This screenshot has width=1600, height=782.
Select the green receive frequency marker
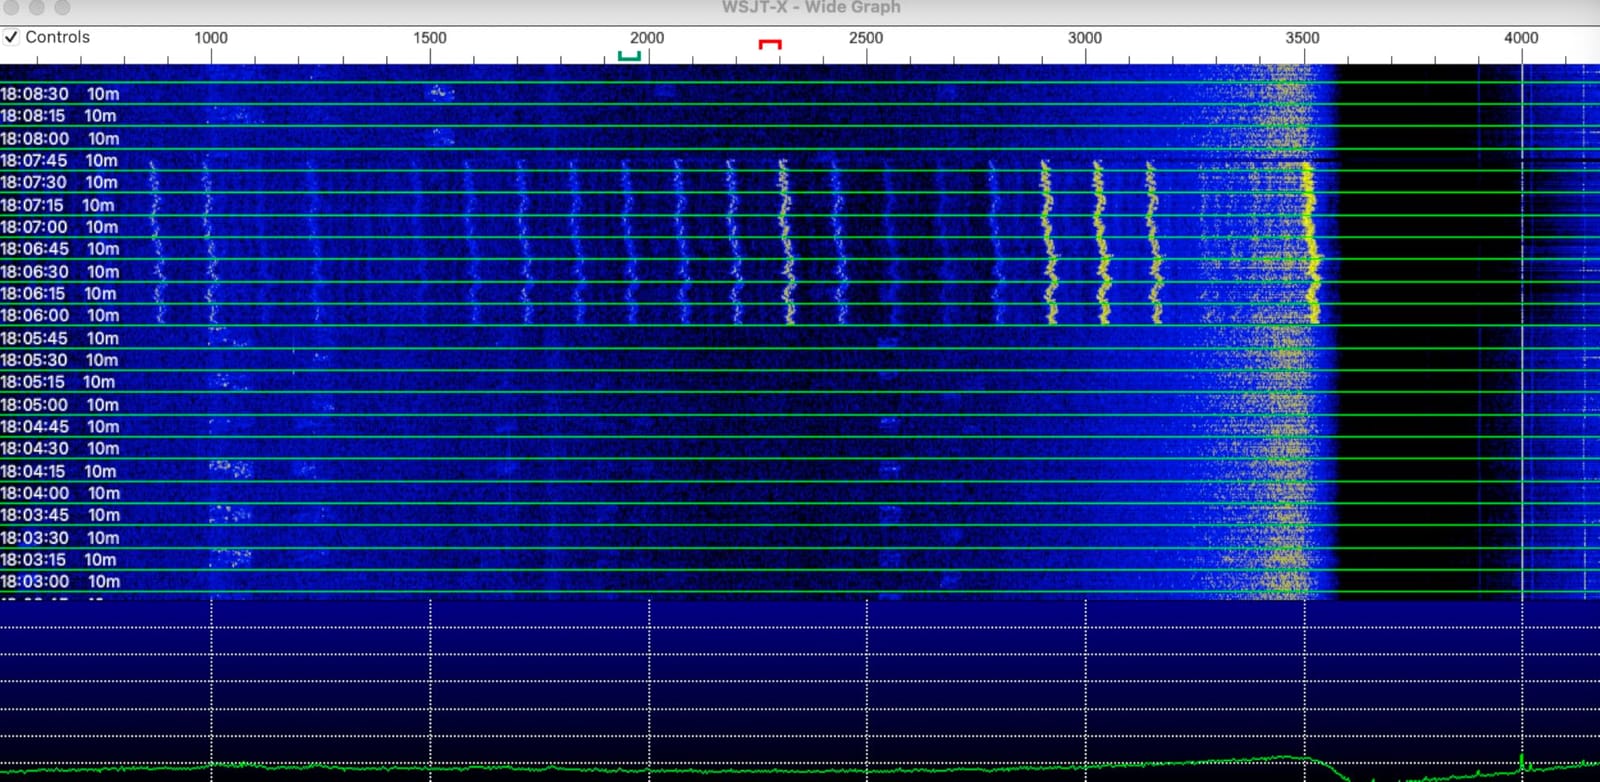tap(629, 56)
